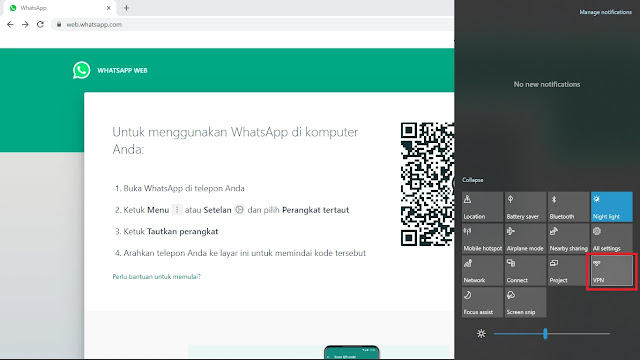Go forward in the browser
This screenshot has height=360, width=640.
[25, 24]
